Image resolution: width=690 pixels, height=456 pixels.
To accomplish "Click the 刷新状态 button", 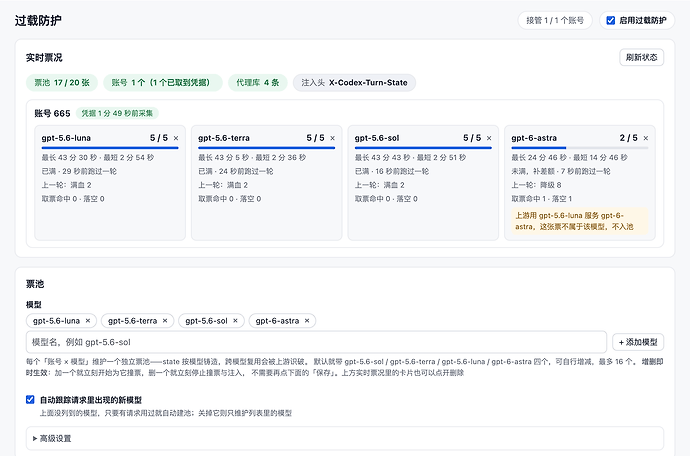I will coord(642,57).
